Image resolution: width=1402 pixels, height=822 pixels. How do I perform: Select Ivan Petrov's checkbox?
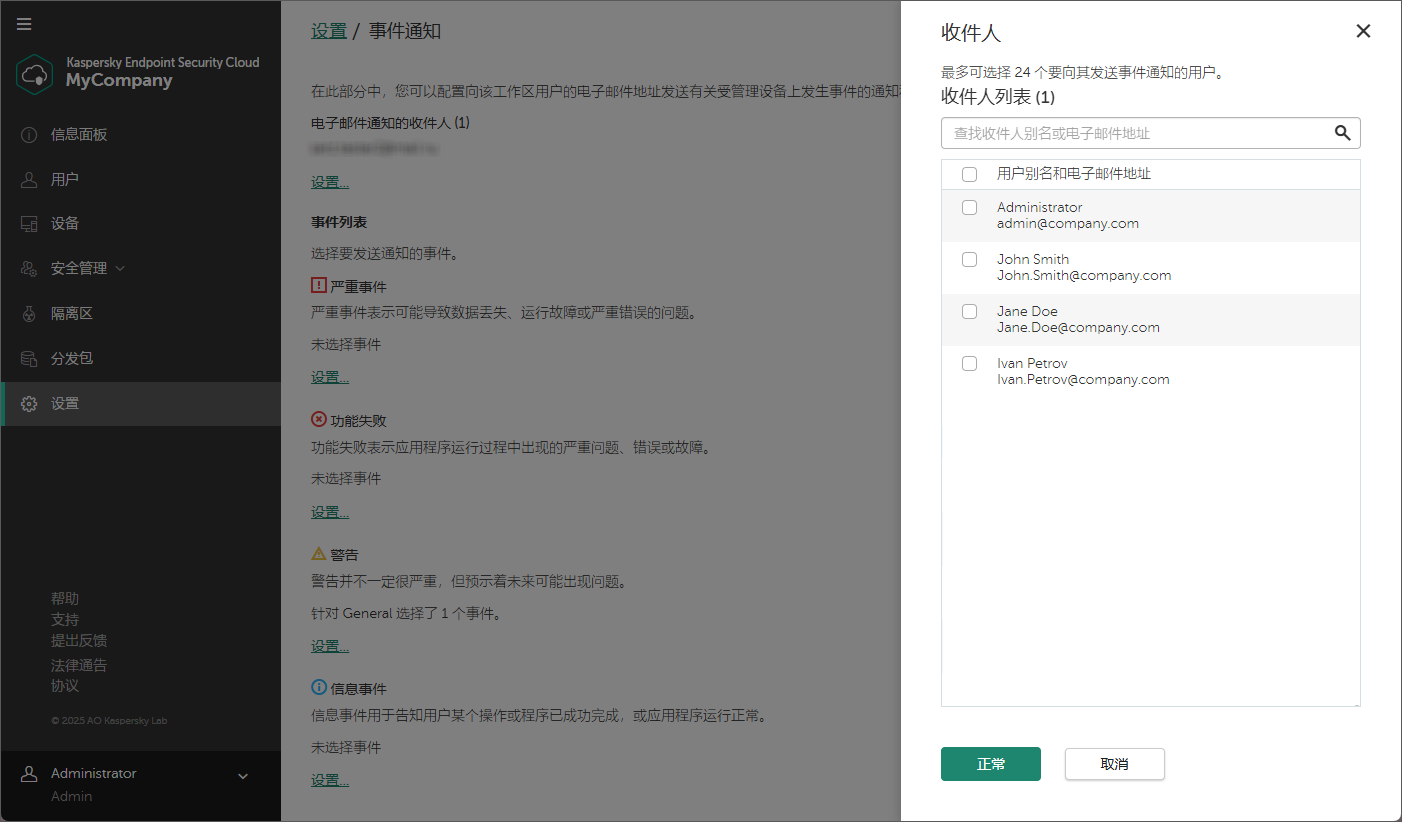tap(969, 363)
